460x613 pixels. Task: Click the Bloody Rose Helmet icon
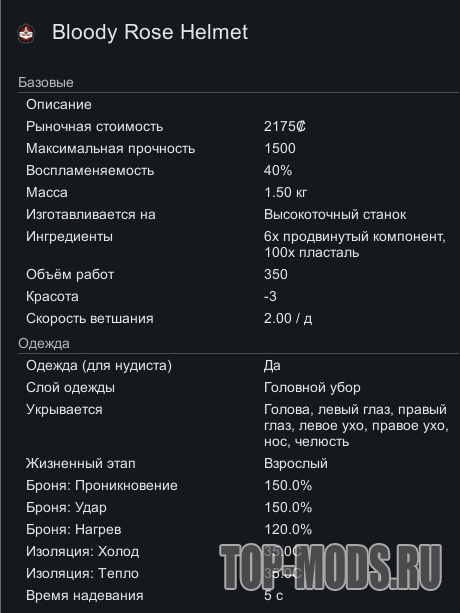tap(26, 33)
